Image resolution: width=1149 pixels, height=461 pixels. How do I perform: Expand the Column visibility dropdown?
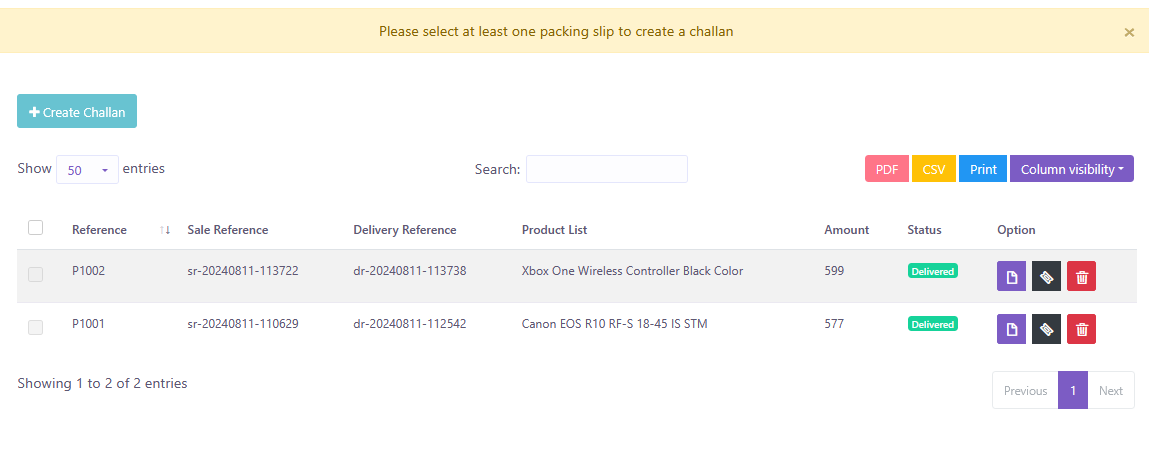coord(1071,169)
